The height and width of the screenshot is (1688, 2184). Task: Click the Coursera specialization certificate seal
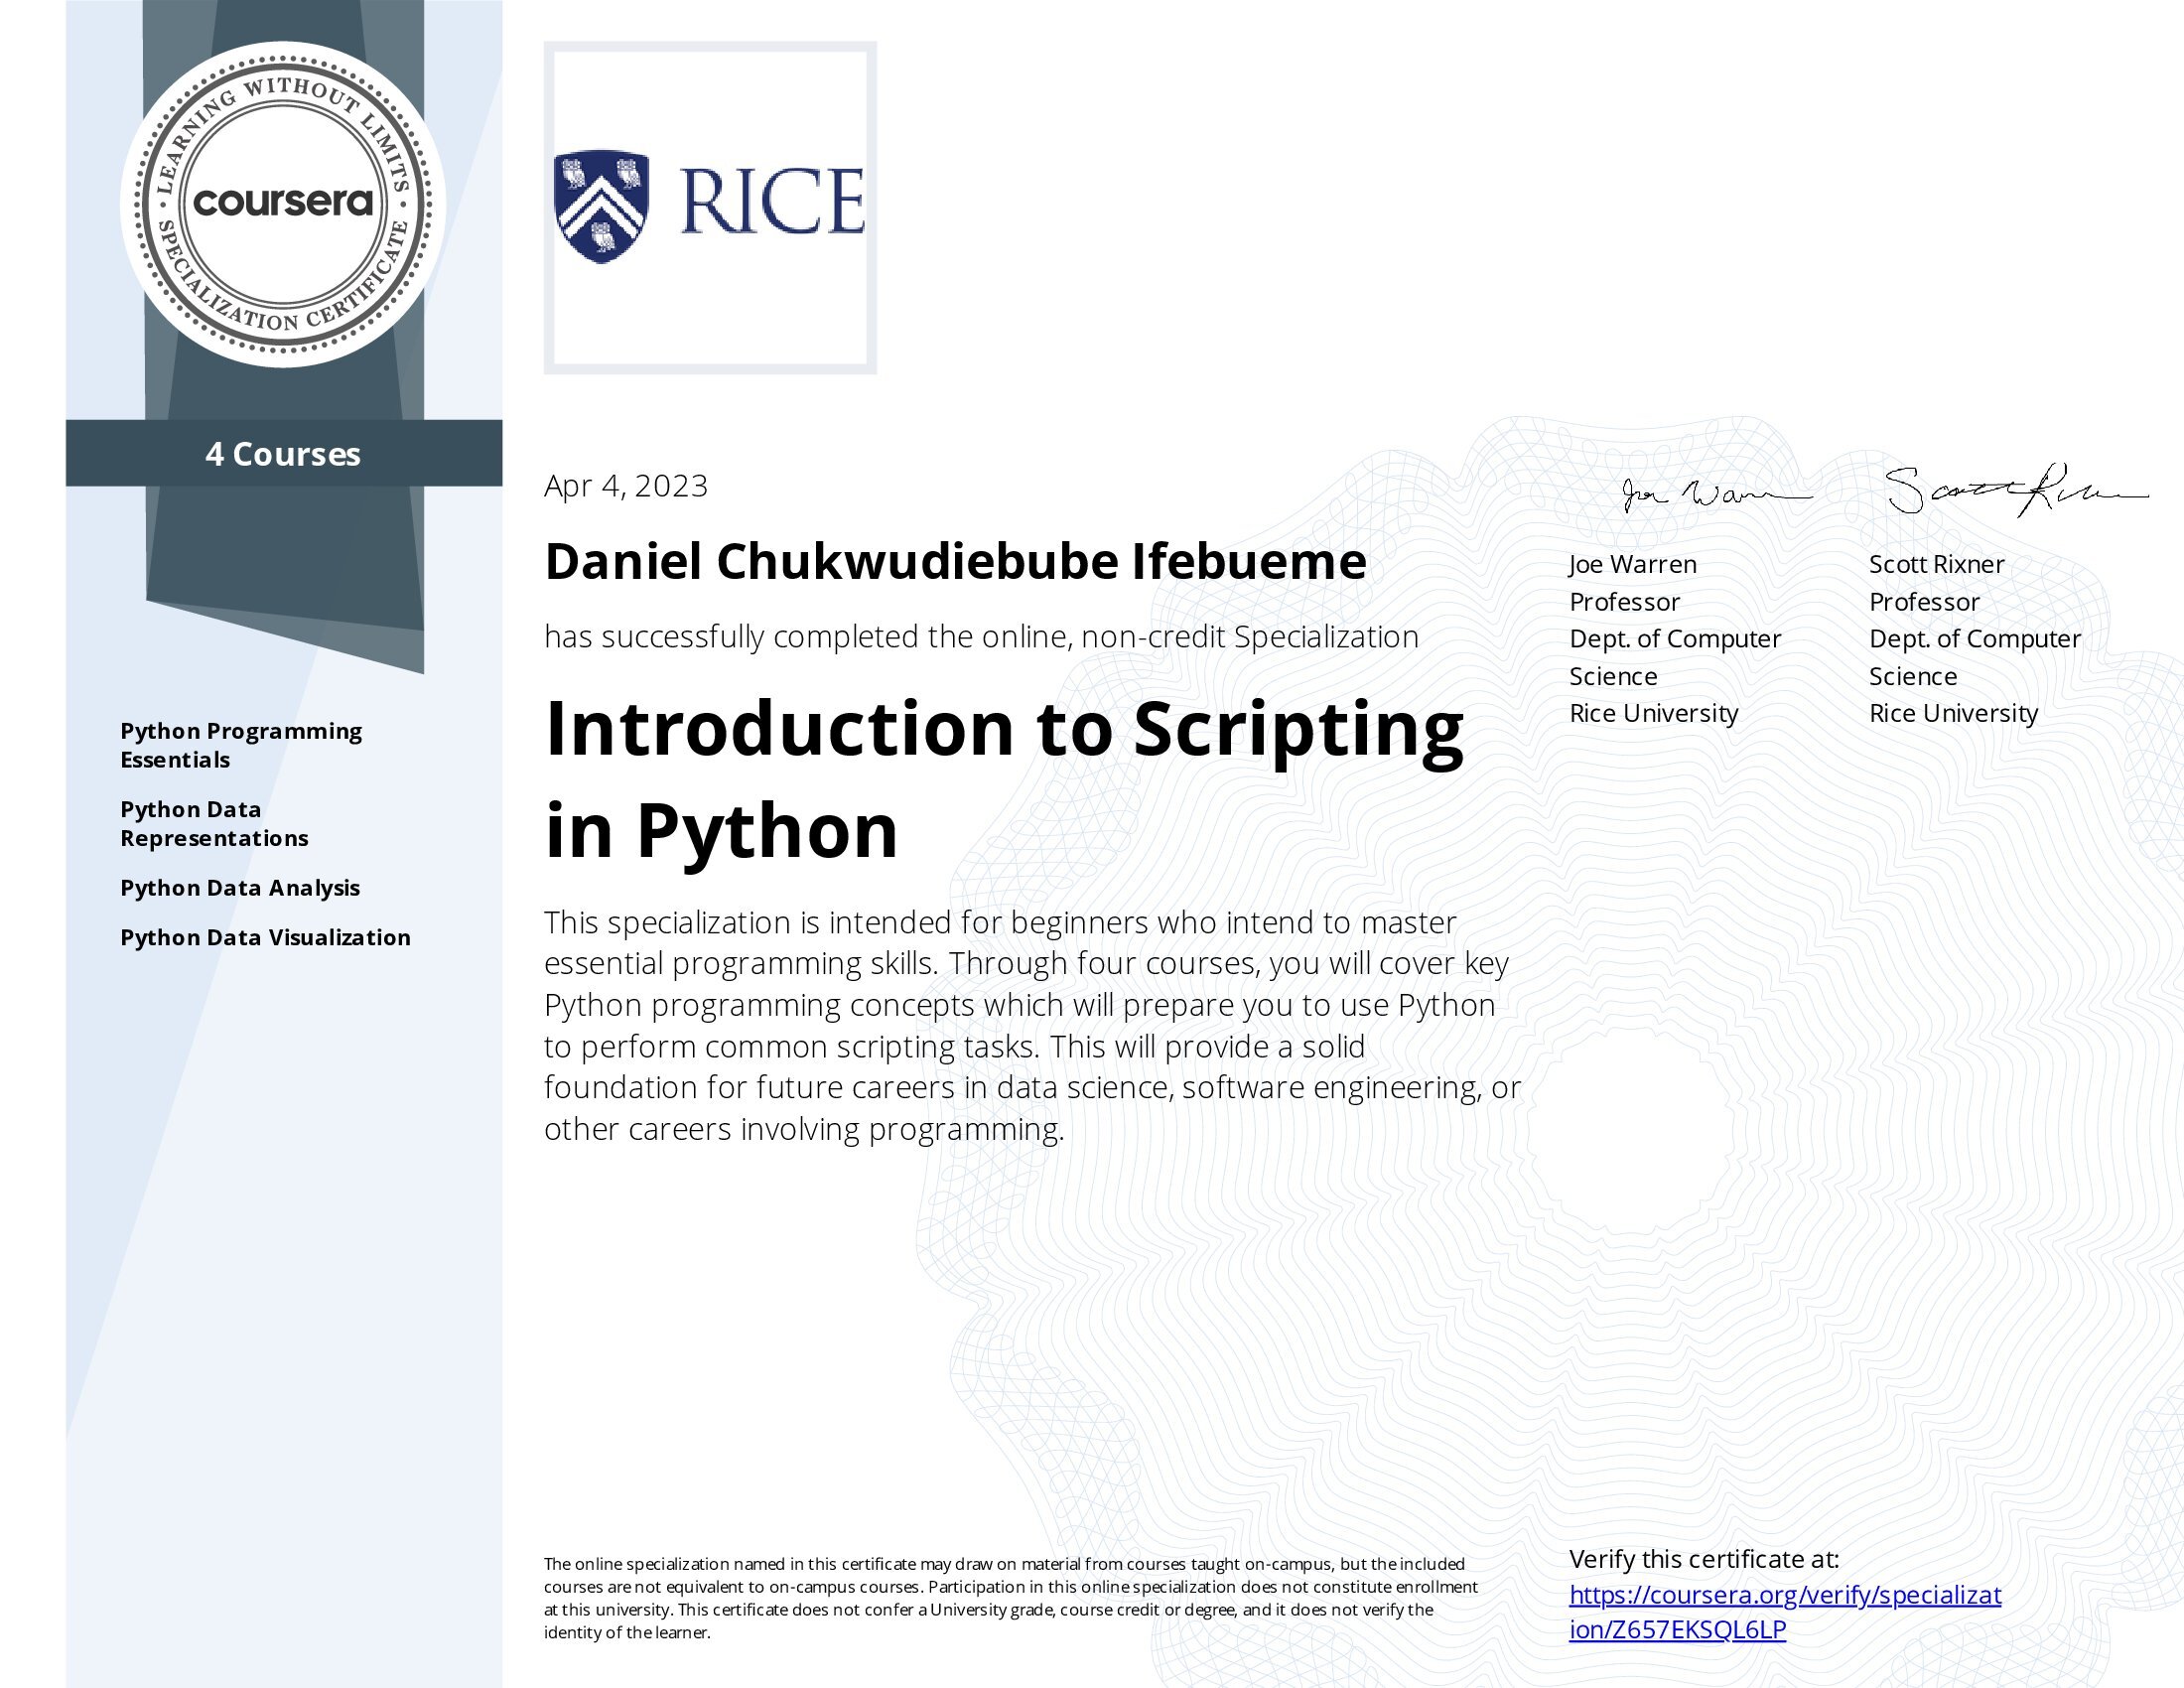click(x=283, y=204)
